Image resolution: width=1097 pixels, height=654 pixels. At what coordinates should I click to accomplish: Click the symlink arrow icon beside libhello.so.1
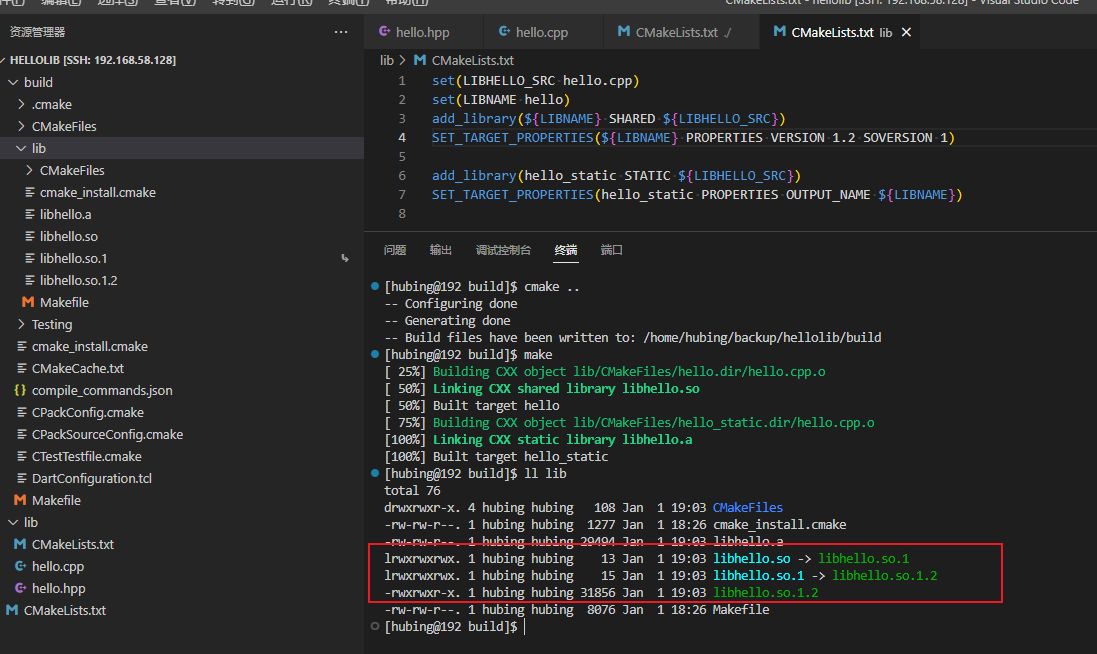(x=345, y=259)
